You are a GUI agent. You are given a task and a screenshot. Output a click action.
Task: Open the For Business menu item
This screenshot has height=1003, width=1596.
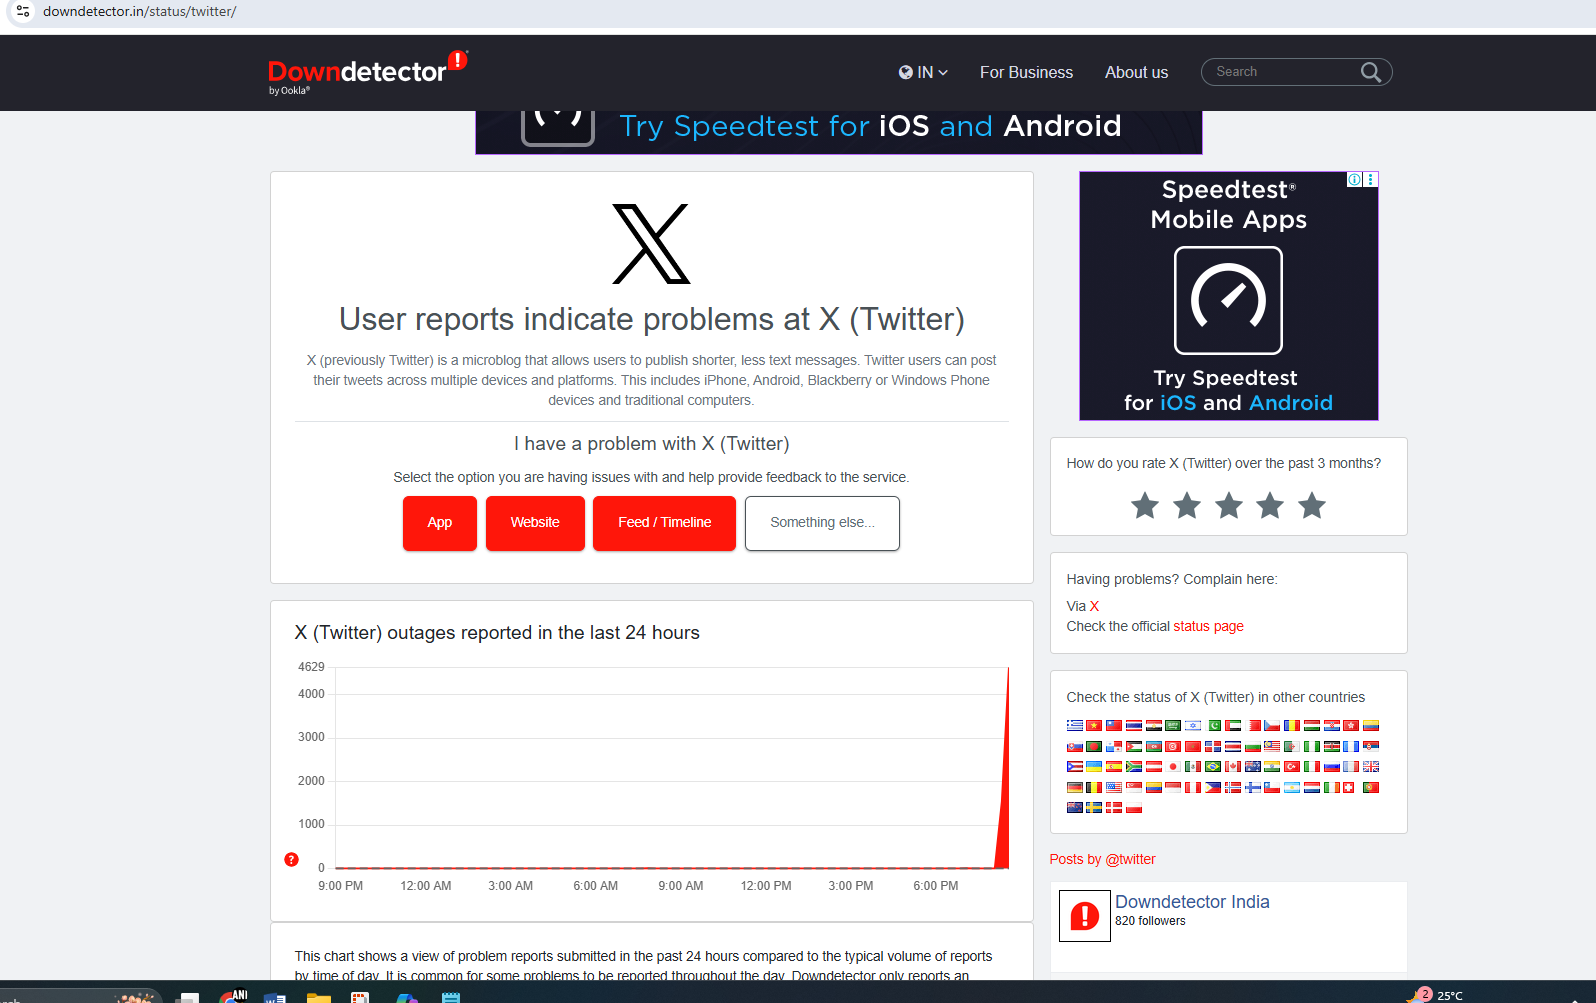coord(1026,72)
